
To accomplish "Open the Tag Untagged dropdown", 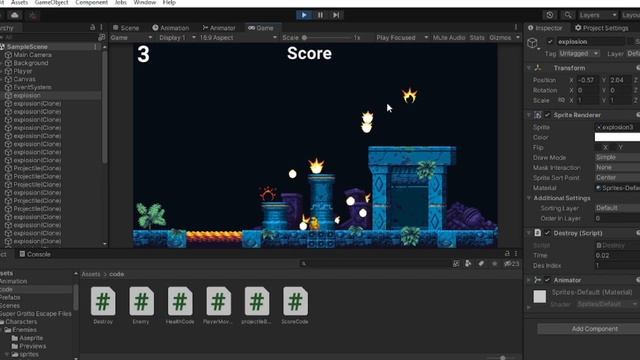I will pyautogui.click(x=579, y=53).
